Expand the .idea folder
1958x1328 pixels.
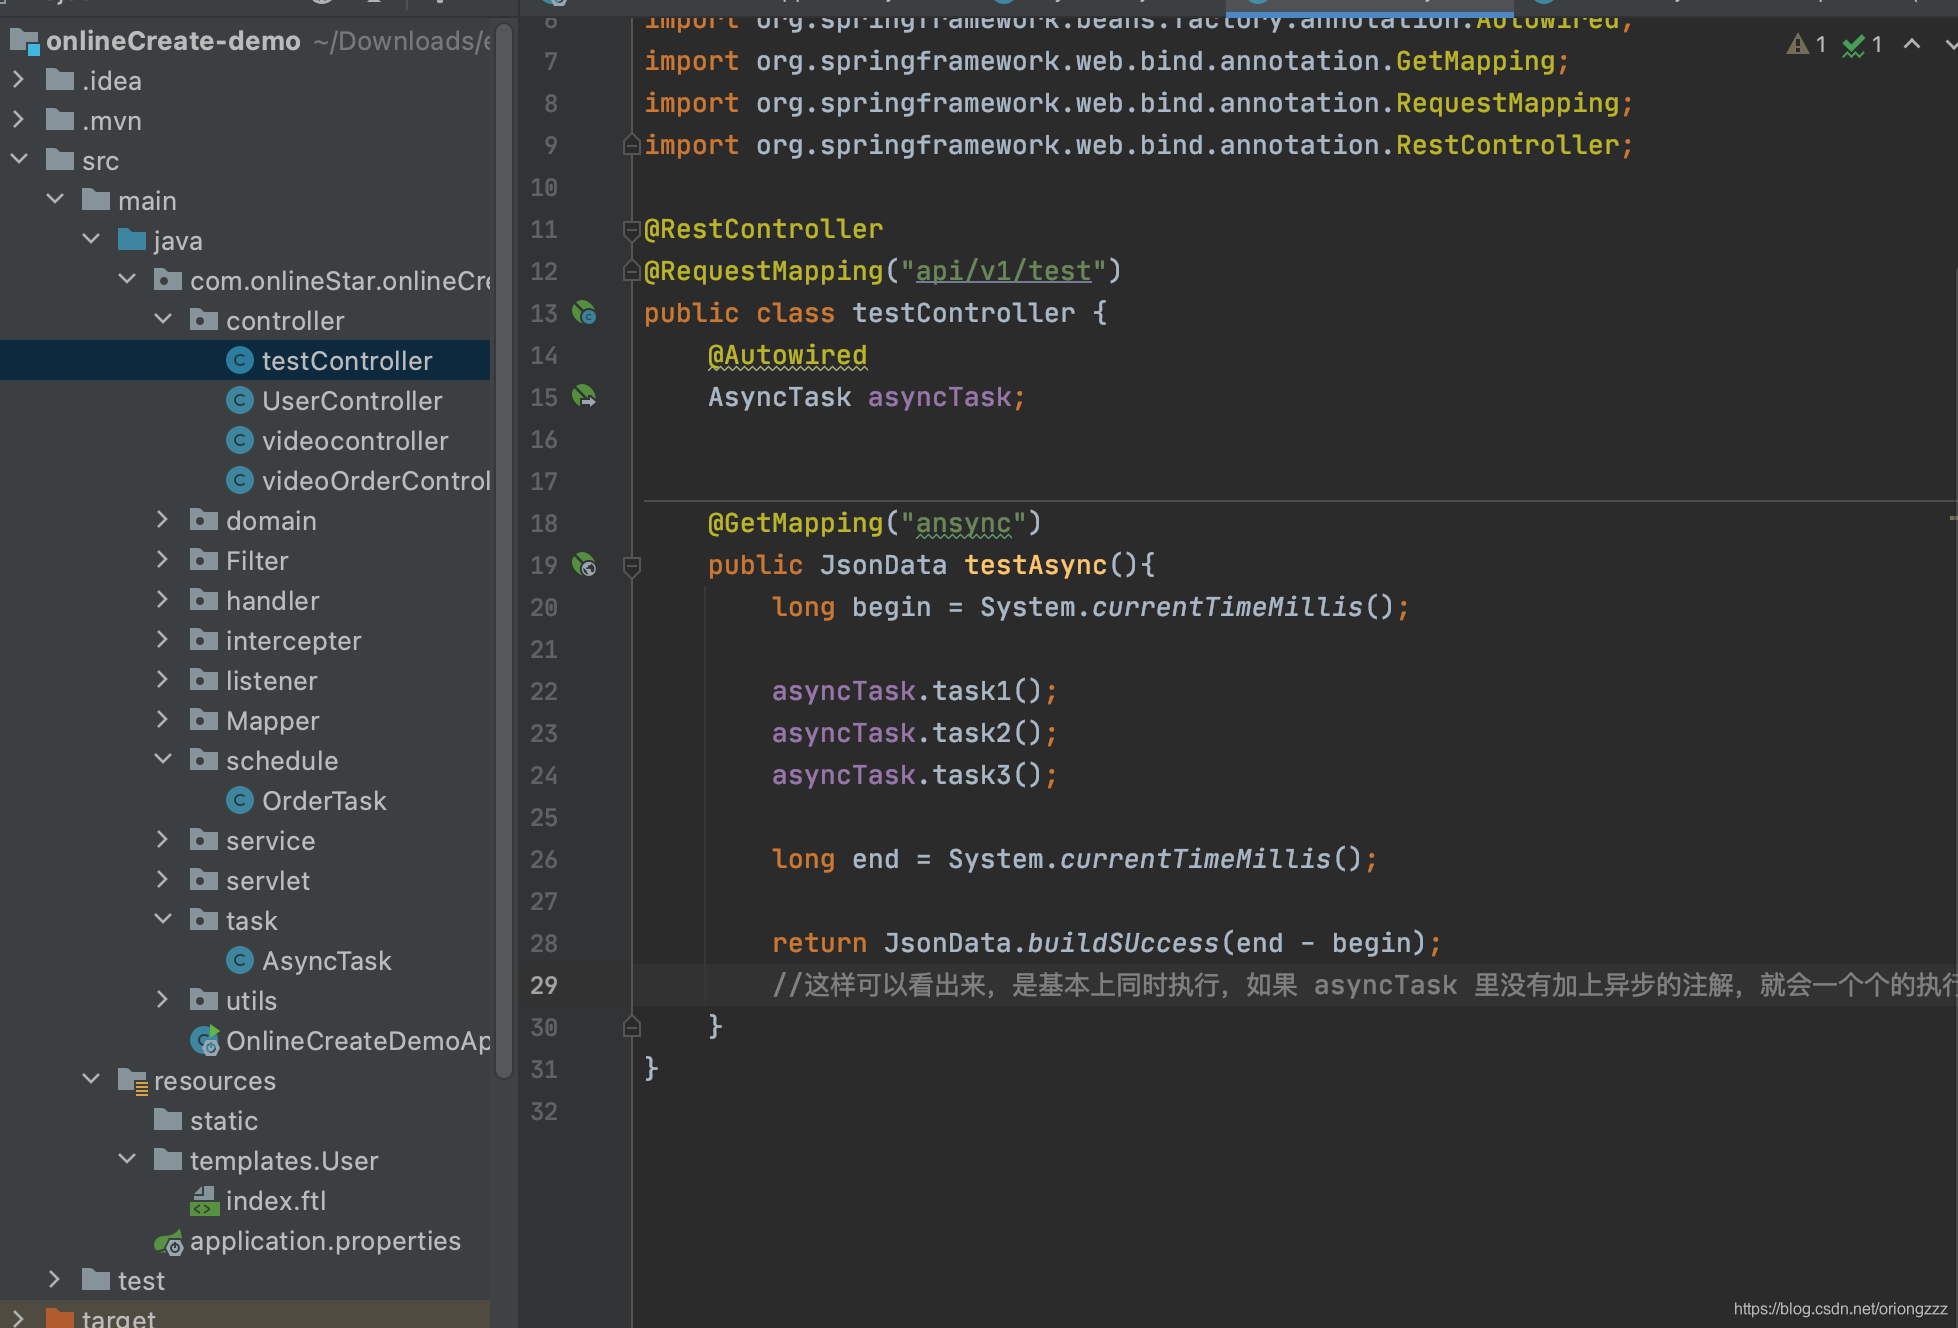coord(18,80)
